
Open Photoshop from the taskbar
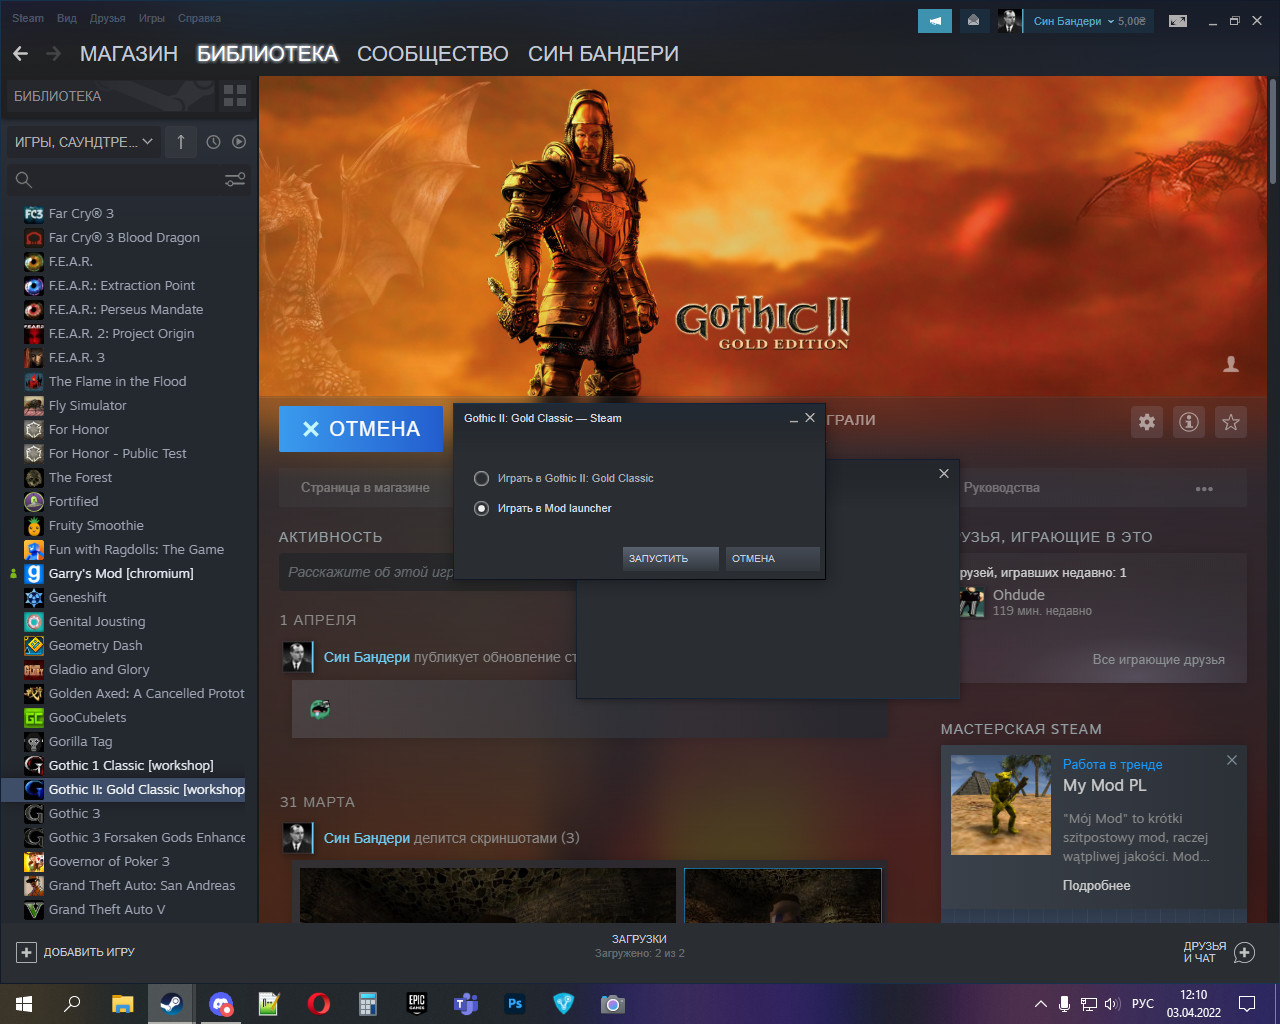point(515,1003)
